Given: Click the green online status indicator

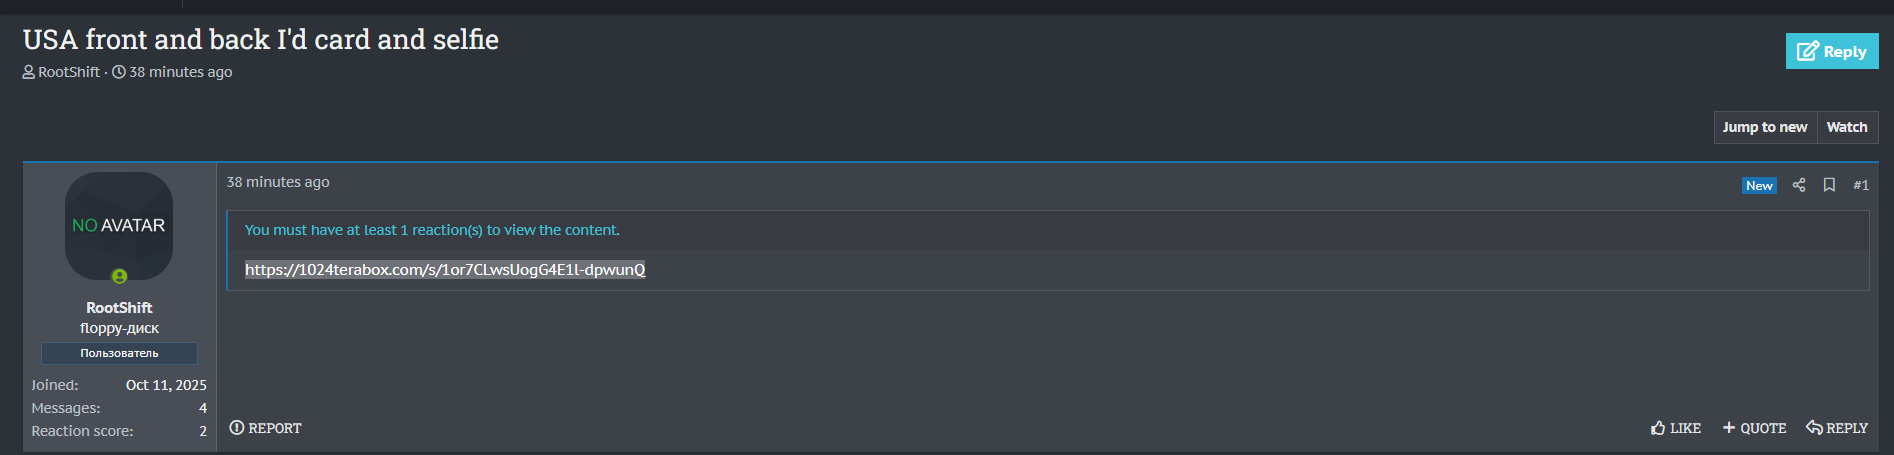Looking at the screenshot, I should coord(119,276).
